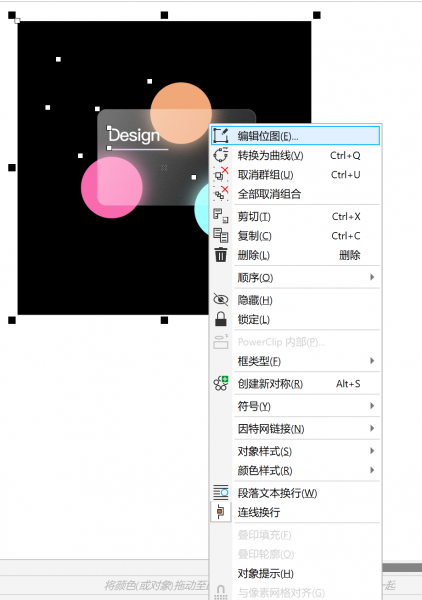The image size is (422, 600).
Task: Click the connector line wrap icon
Action: [x=221, y=512]
